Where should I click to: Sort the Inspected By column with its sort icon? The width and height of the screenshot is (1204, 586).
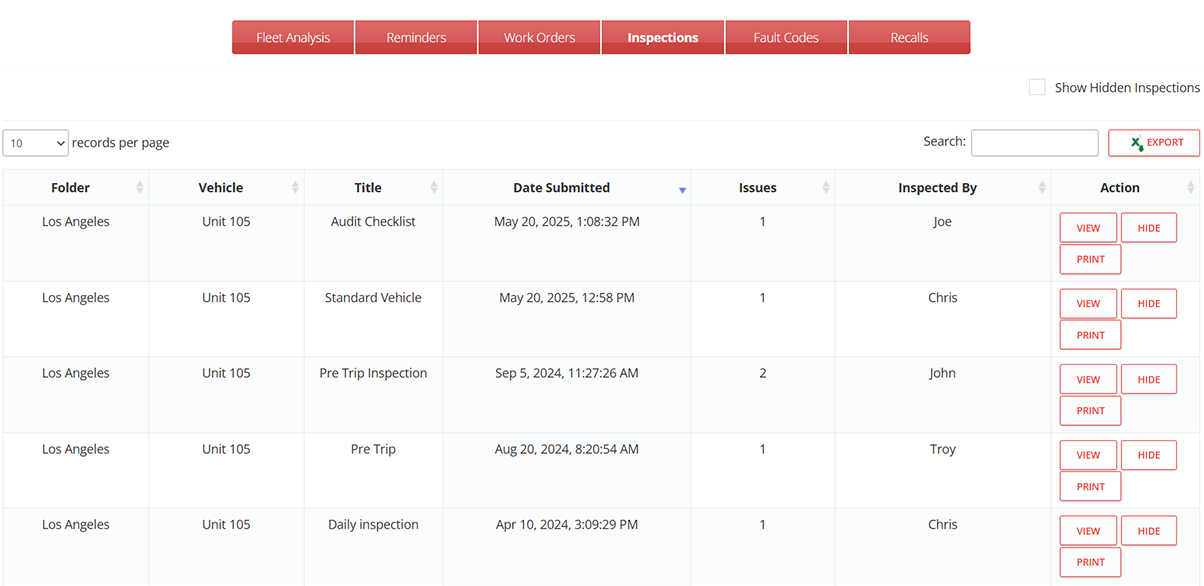tap(1040, 187)
